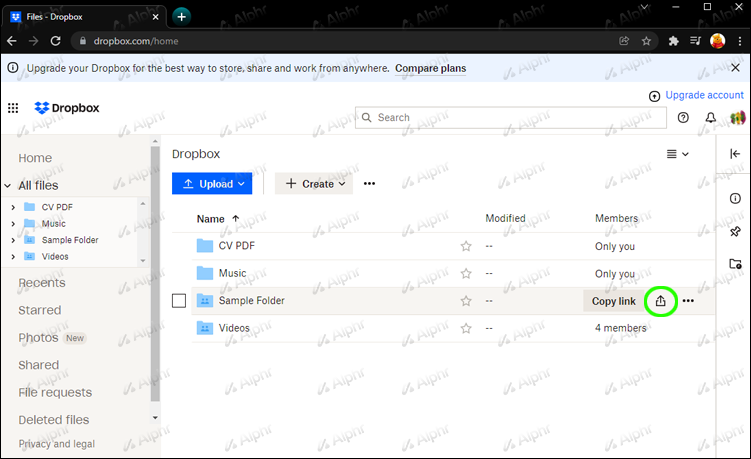Click the folder tree scrollbar down arrow
This screenshot has width=751, height=459.
coord(143,261)
